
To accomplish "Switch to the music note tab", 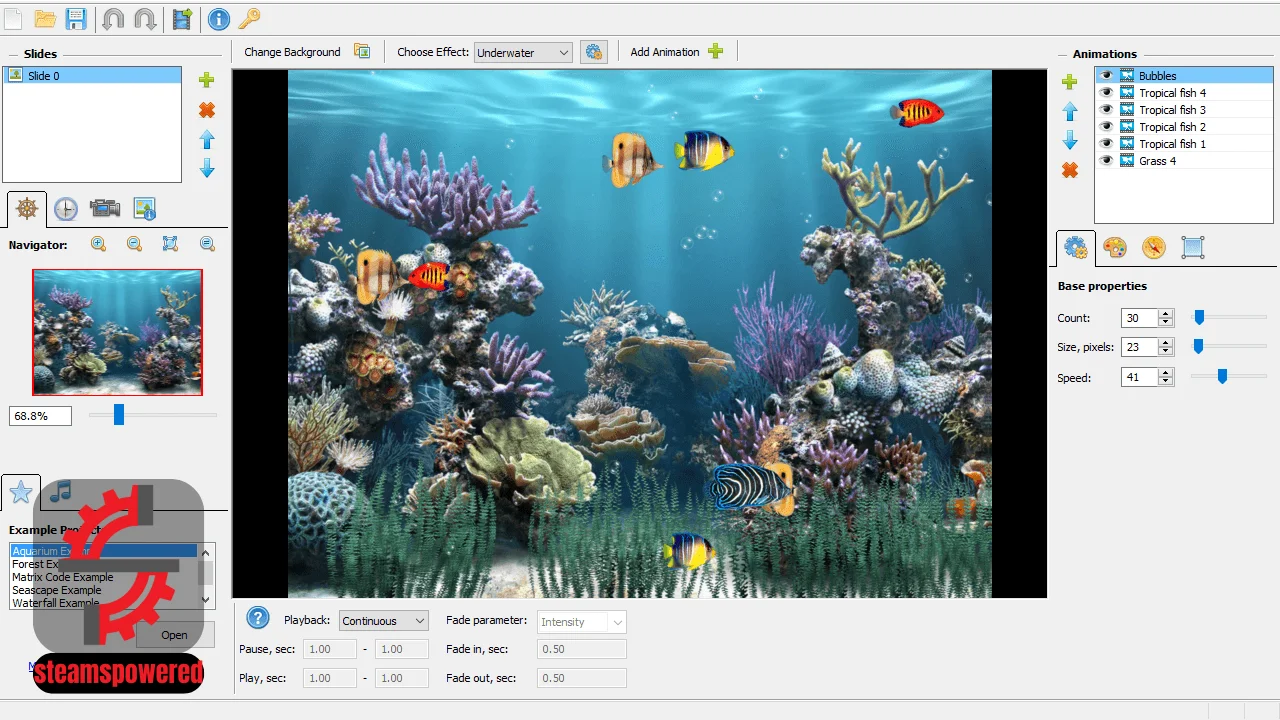I will click(61, 491).
